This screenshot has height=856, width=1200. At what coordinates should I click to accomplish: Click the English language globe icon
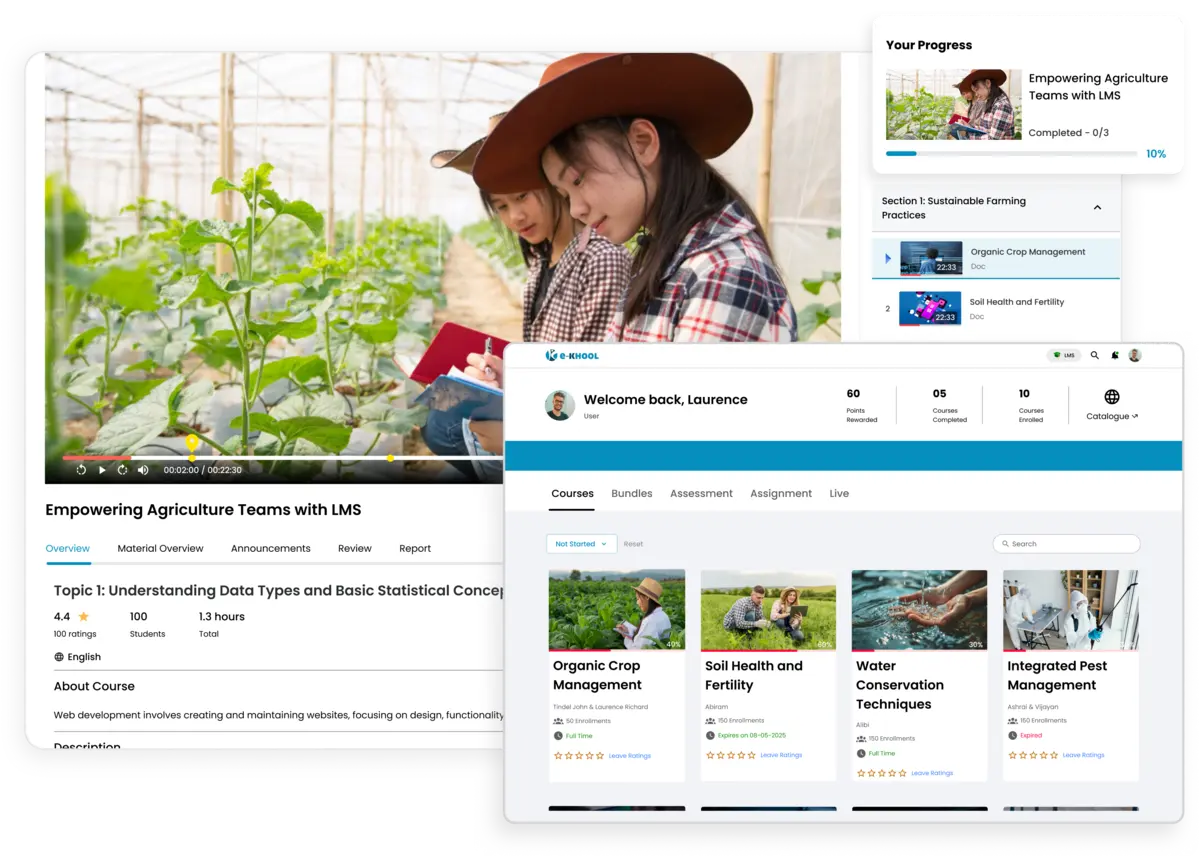(61, 657)
